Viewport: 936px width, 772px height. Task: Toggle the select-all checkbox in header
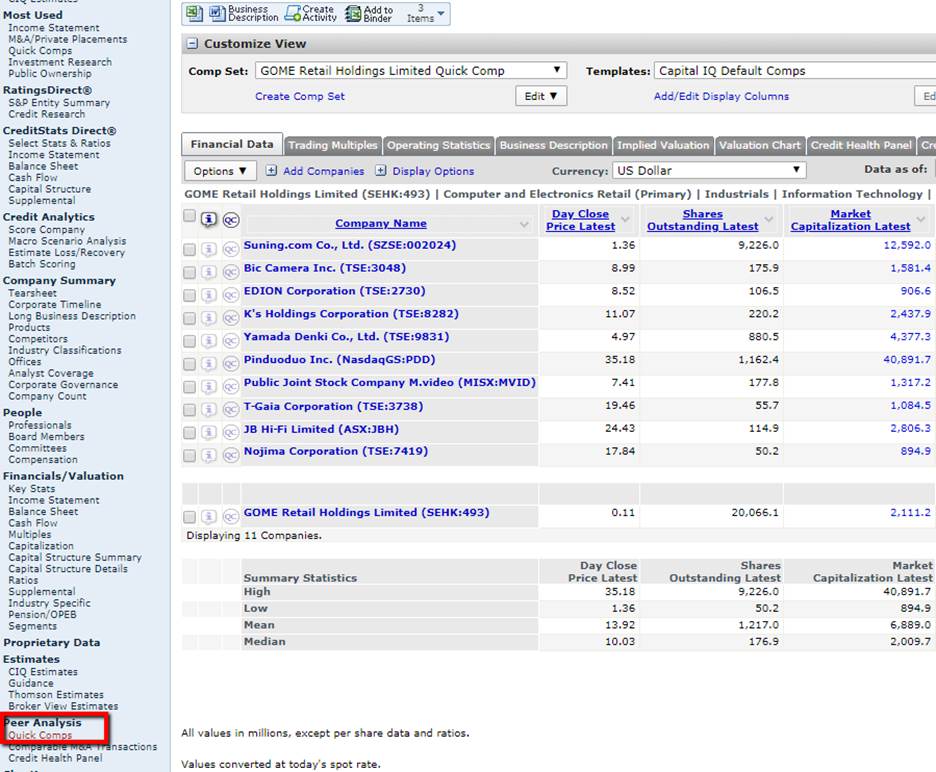pyautogui.click(x=189, y=216)
